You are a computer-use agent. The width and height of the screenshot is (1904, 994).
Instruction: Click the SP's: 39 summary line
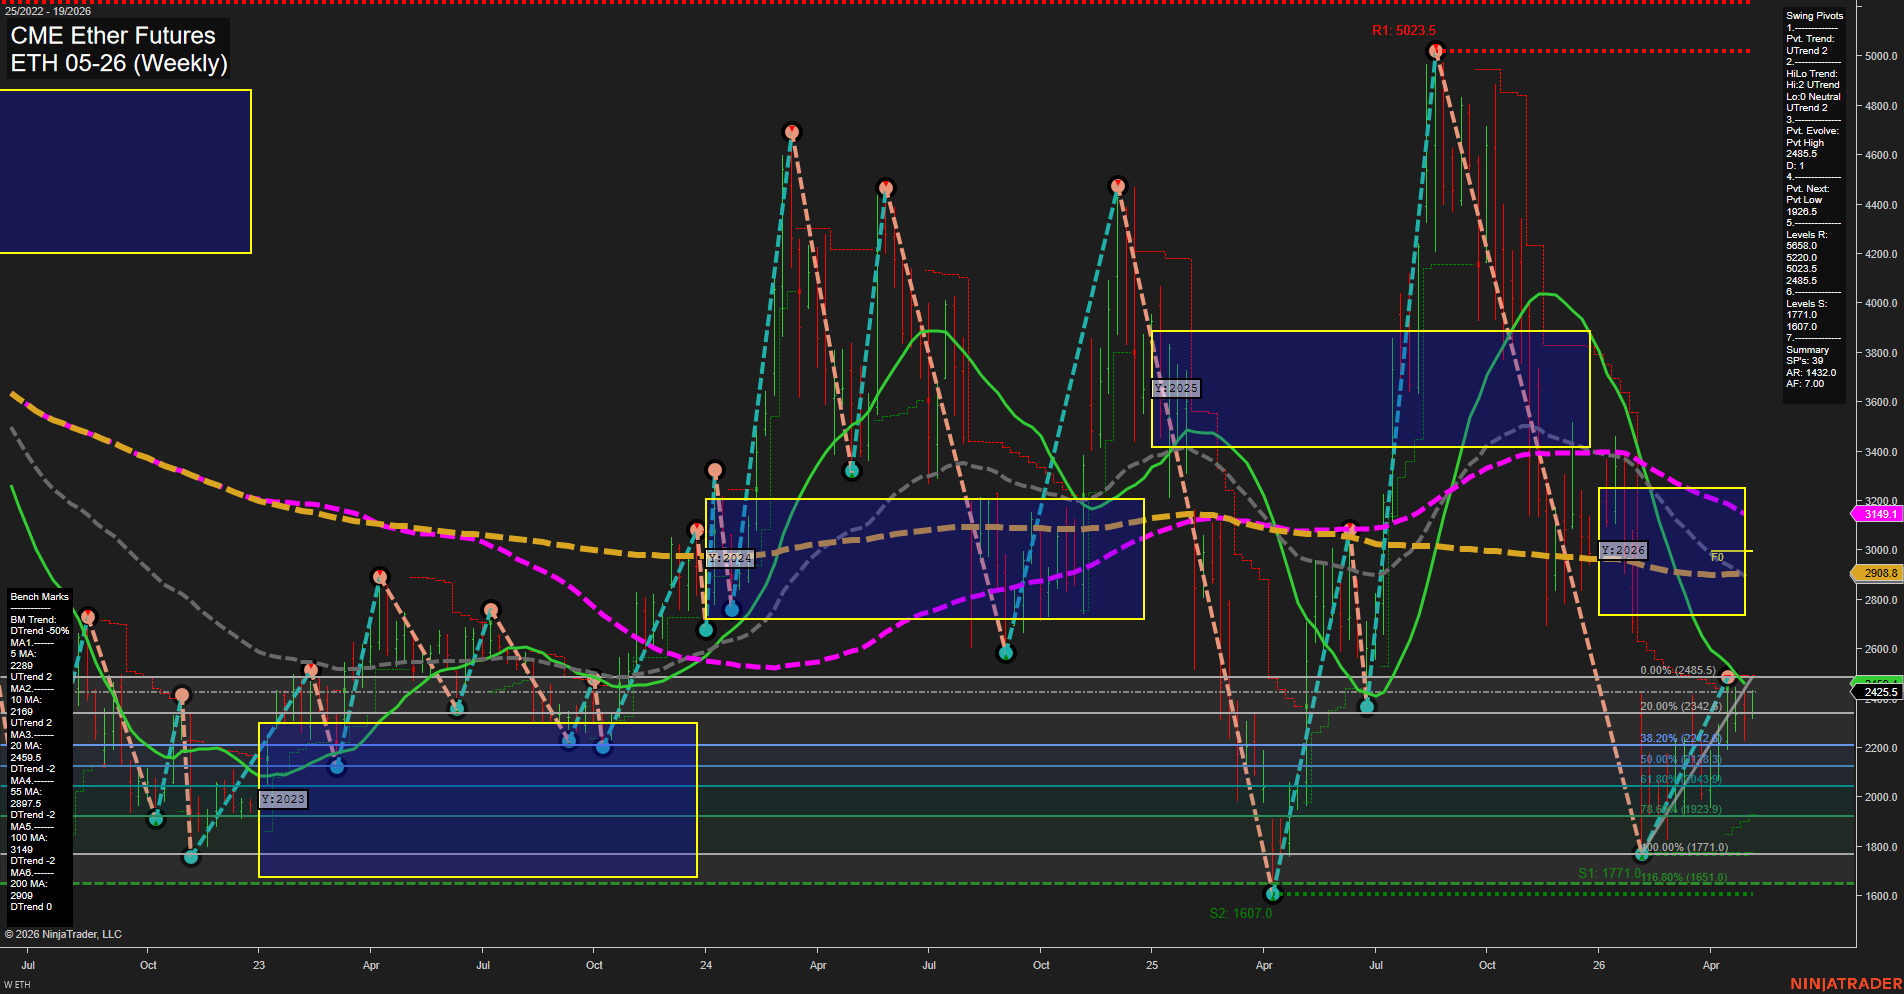(x=1804, y=361)
